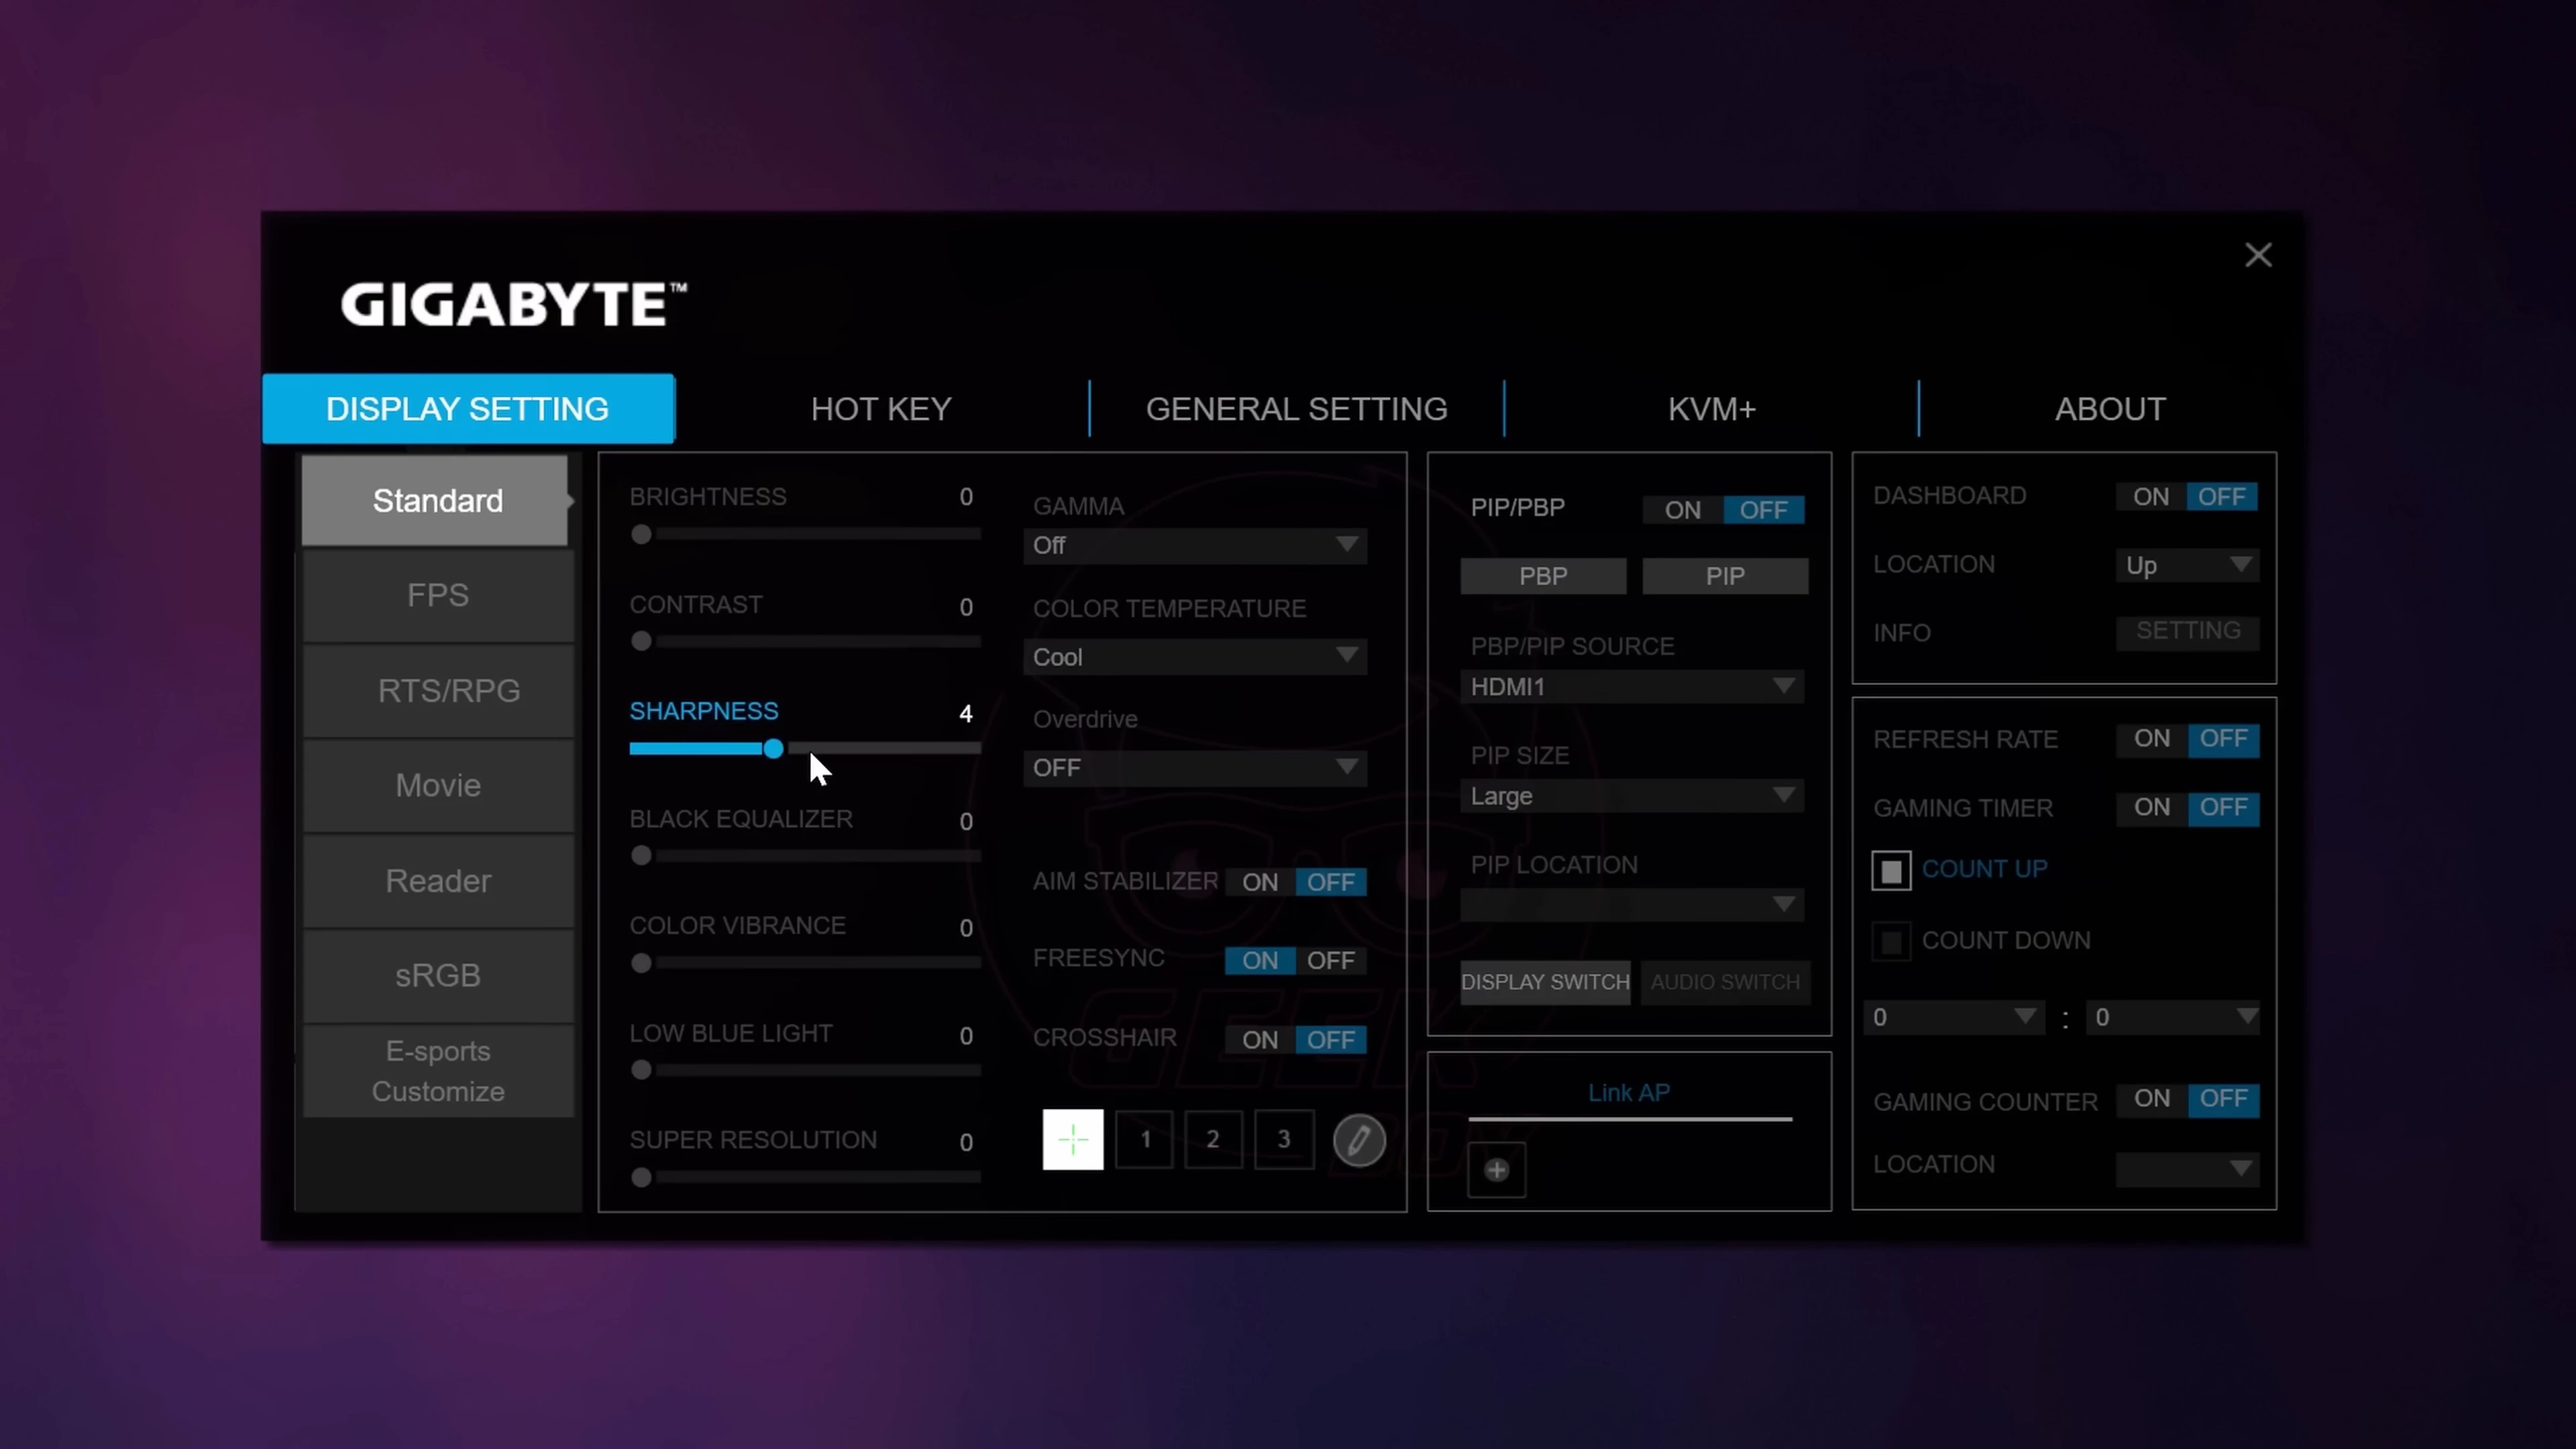Enable Gaming Counter
The image size is (2576, 1449).
point(2152,1099)
